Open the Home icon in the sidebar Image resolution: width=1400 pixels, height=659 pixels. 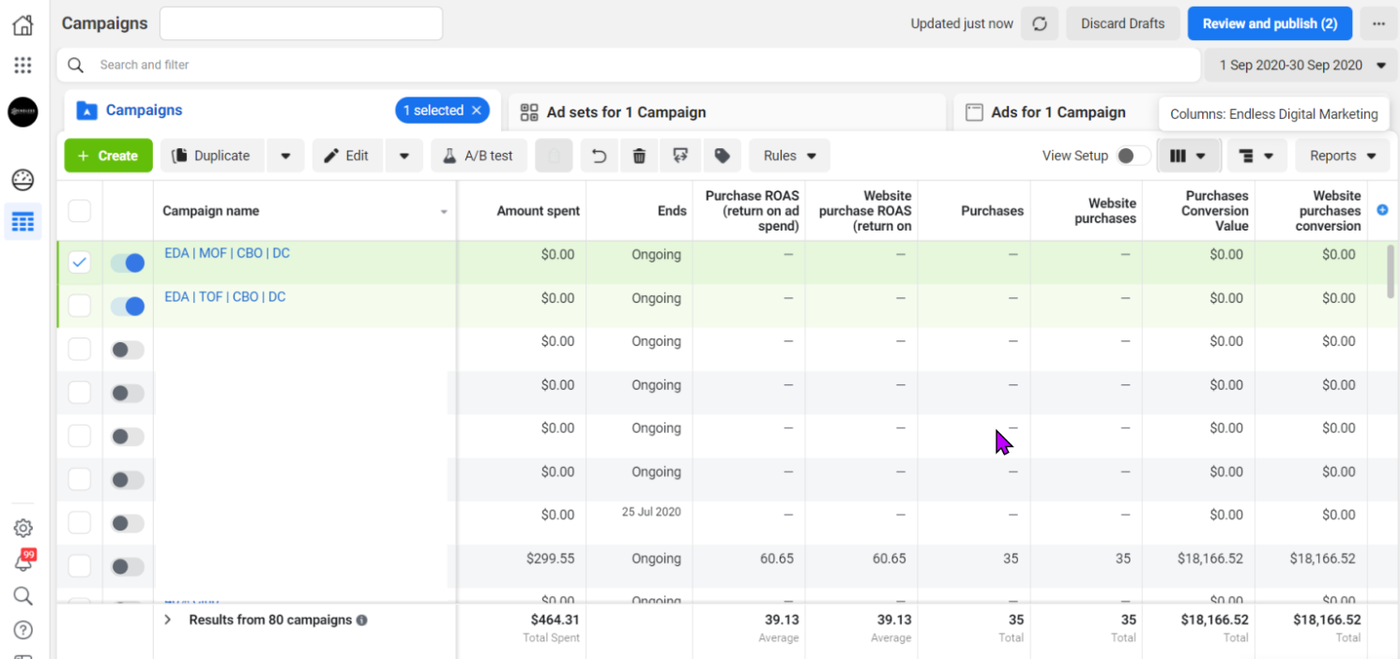(x=22, y=25)
